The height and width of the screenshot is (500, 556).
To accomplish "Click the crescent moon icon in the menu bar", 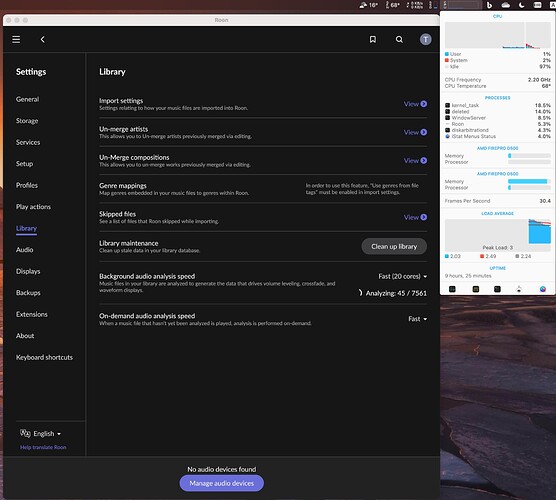I will click(522, 5).
